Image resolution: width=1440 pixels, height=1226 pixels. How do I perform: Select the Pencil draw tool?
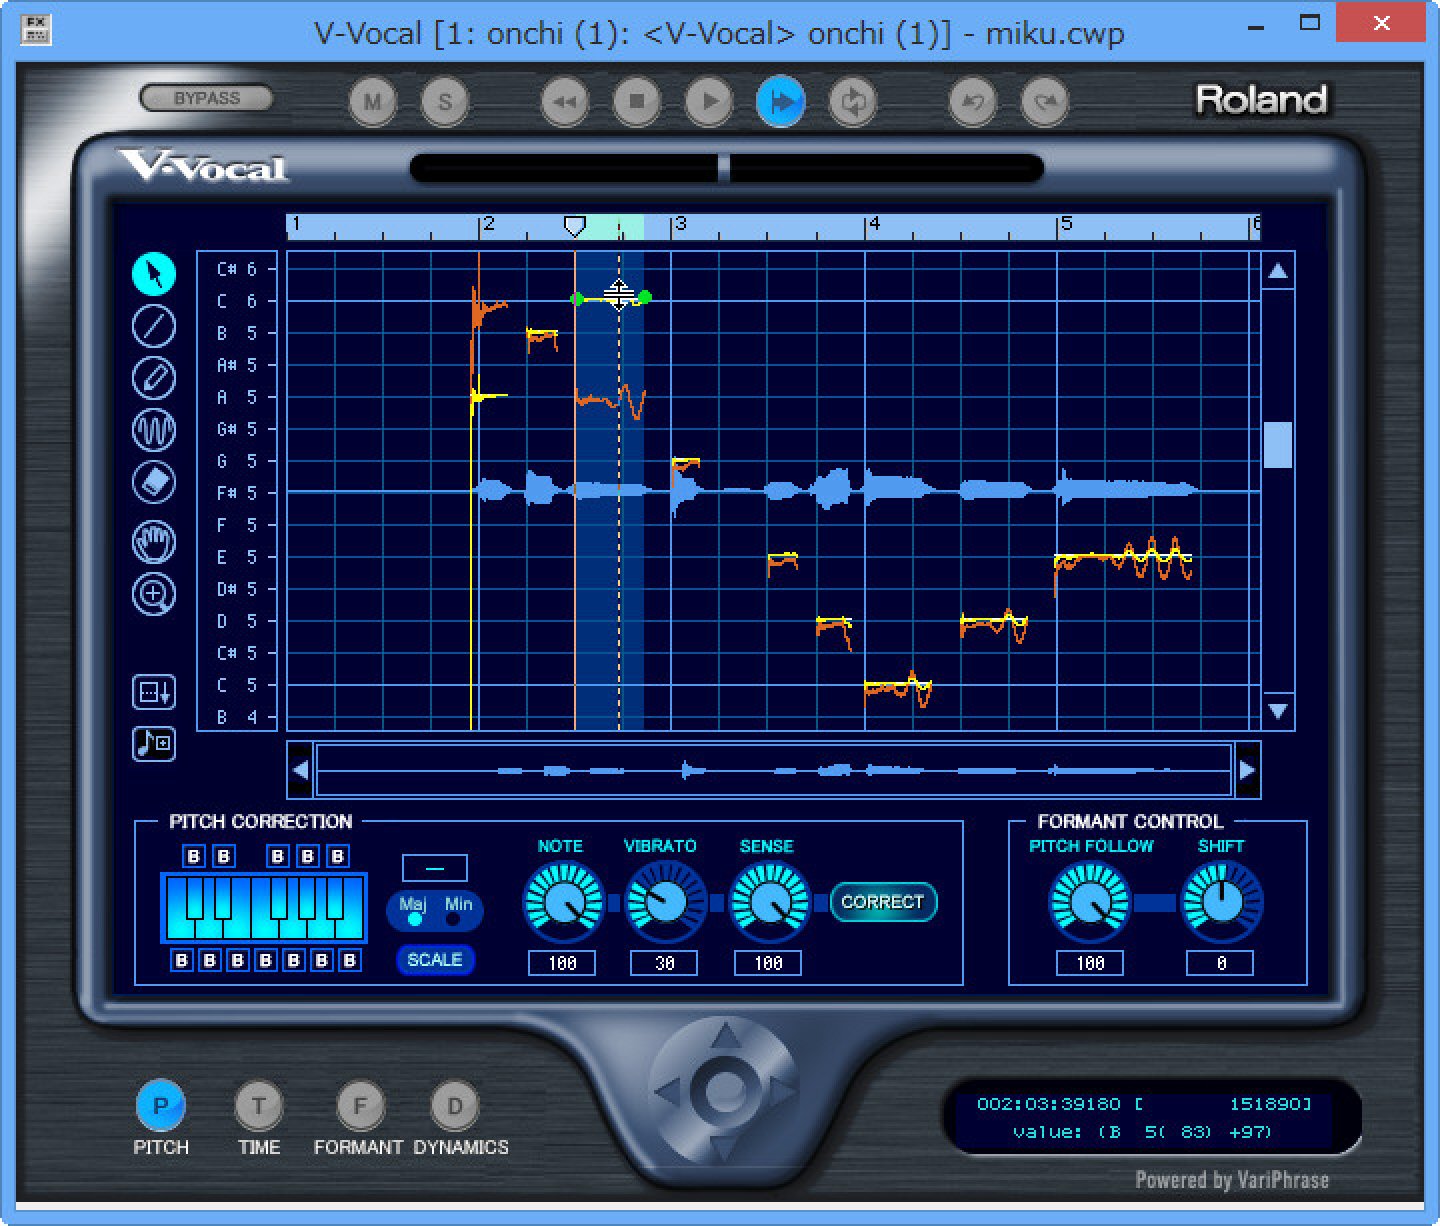pos(154,378)
